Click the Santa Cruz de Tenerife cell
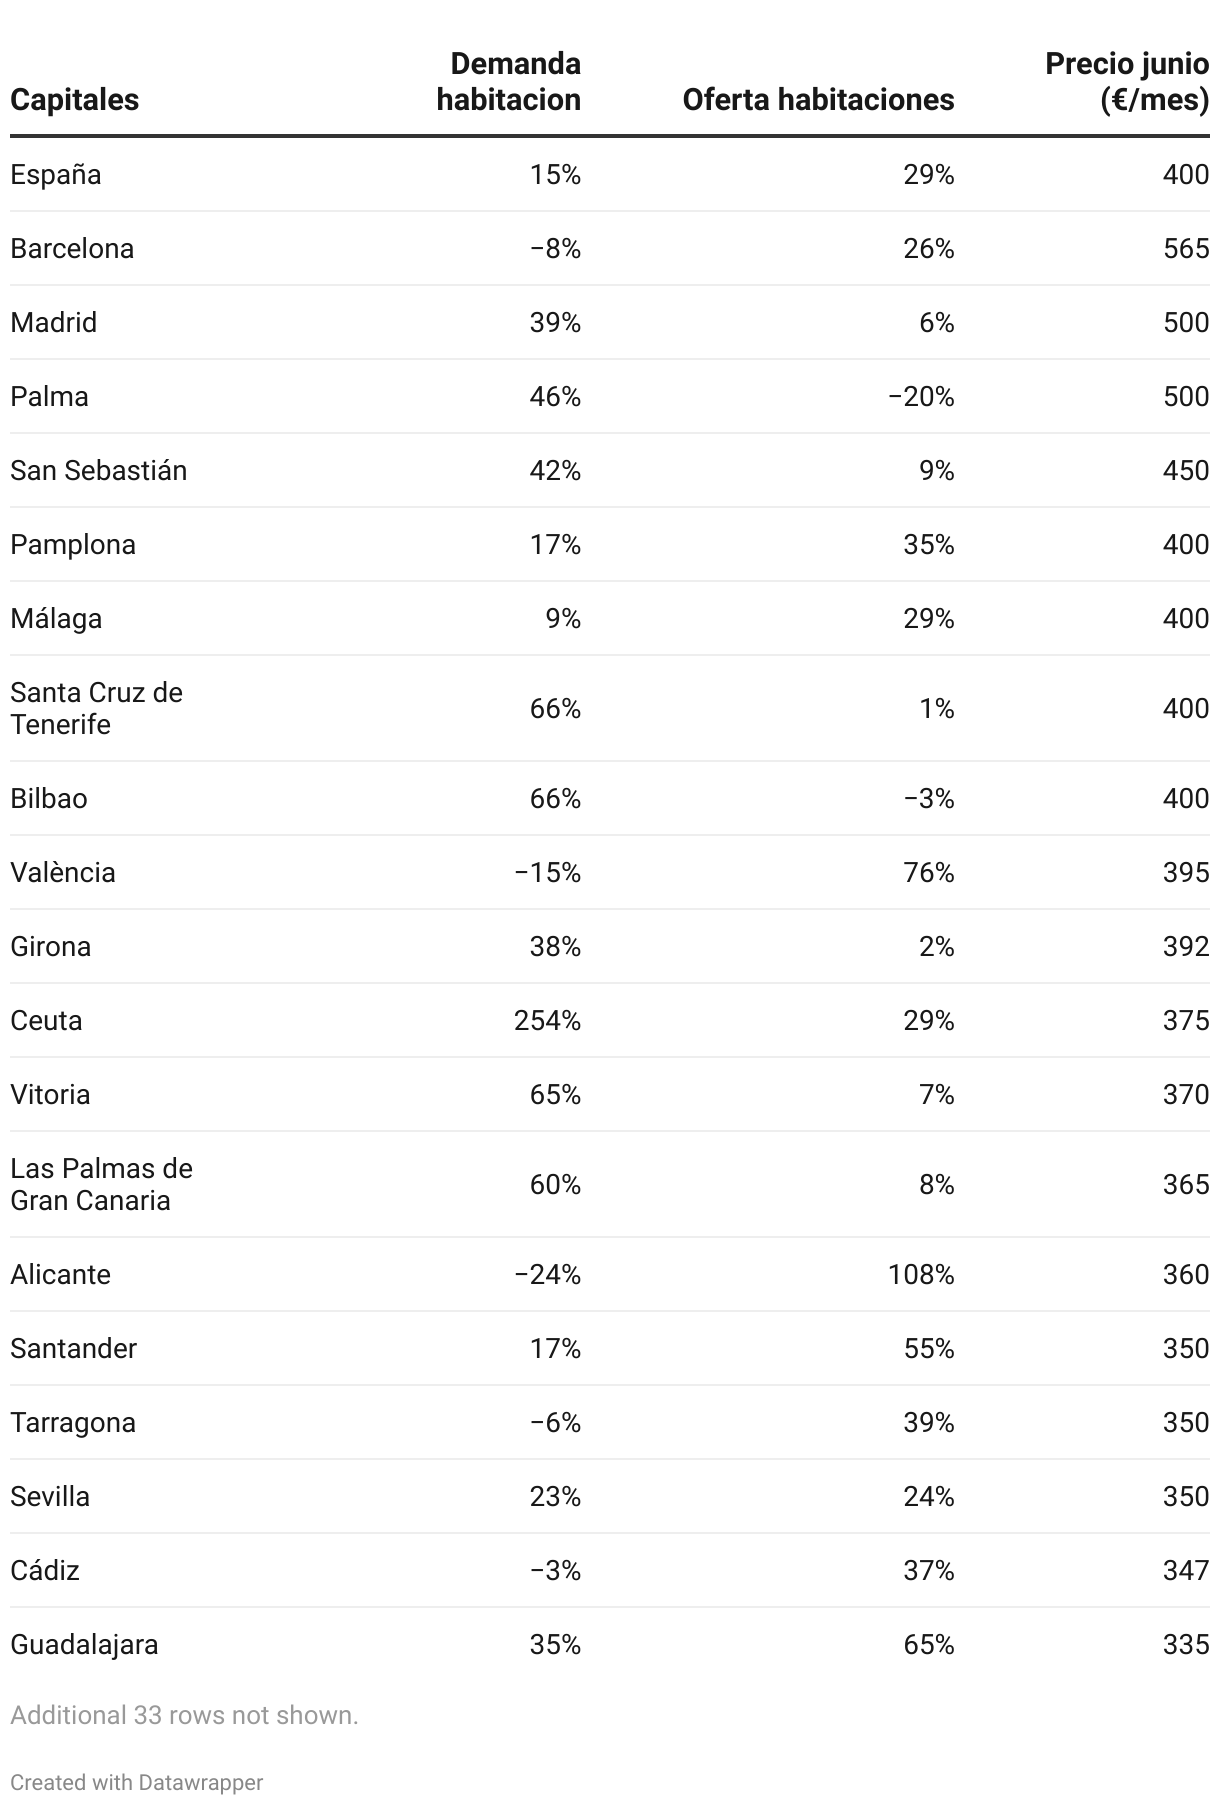1220x1806 pixels. click(x=97, y=709)
